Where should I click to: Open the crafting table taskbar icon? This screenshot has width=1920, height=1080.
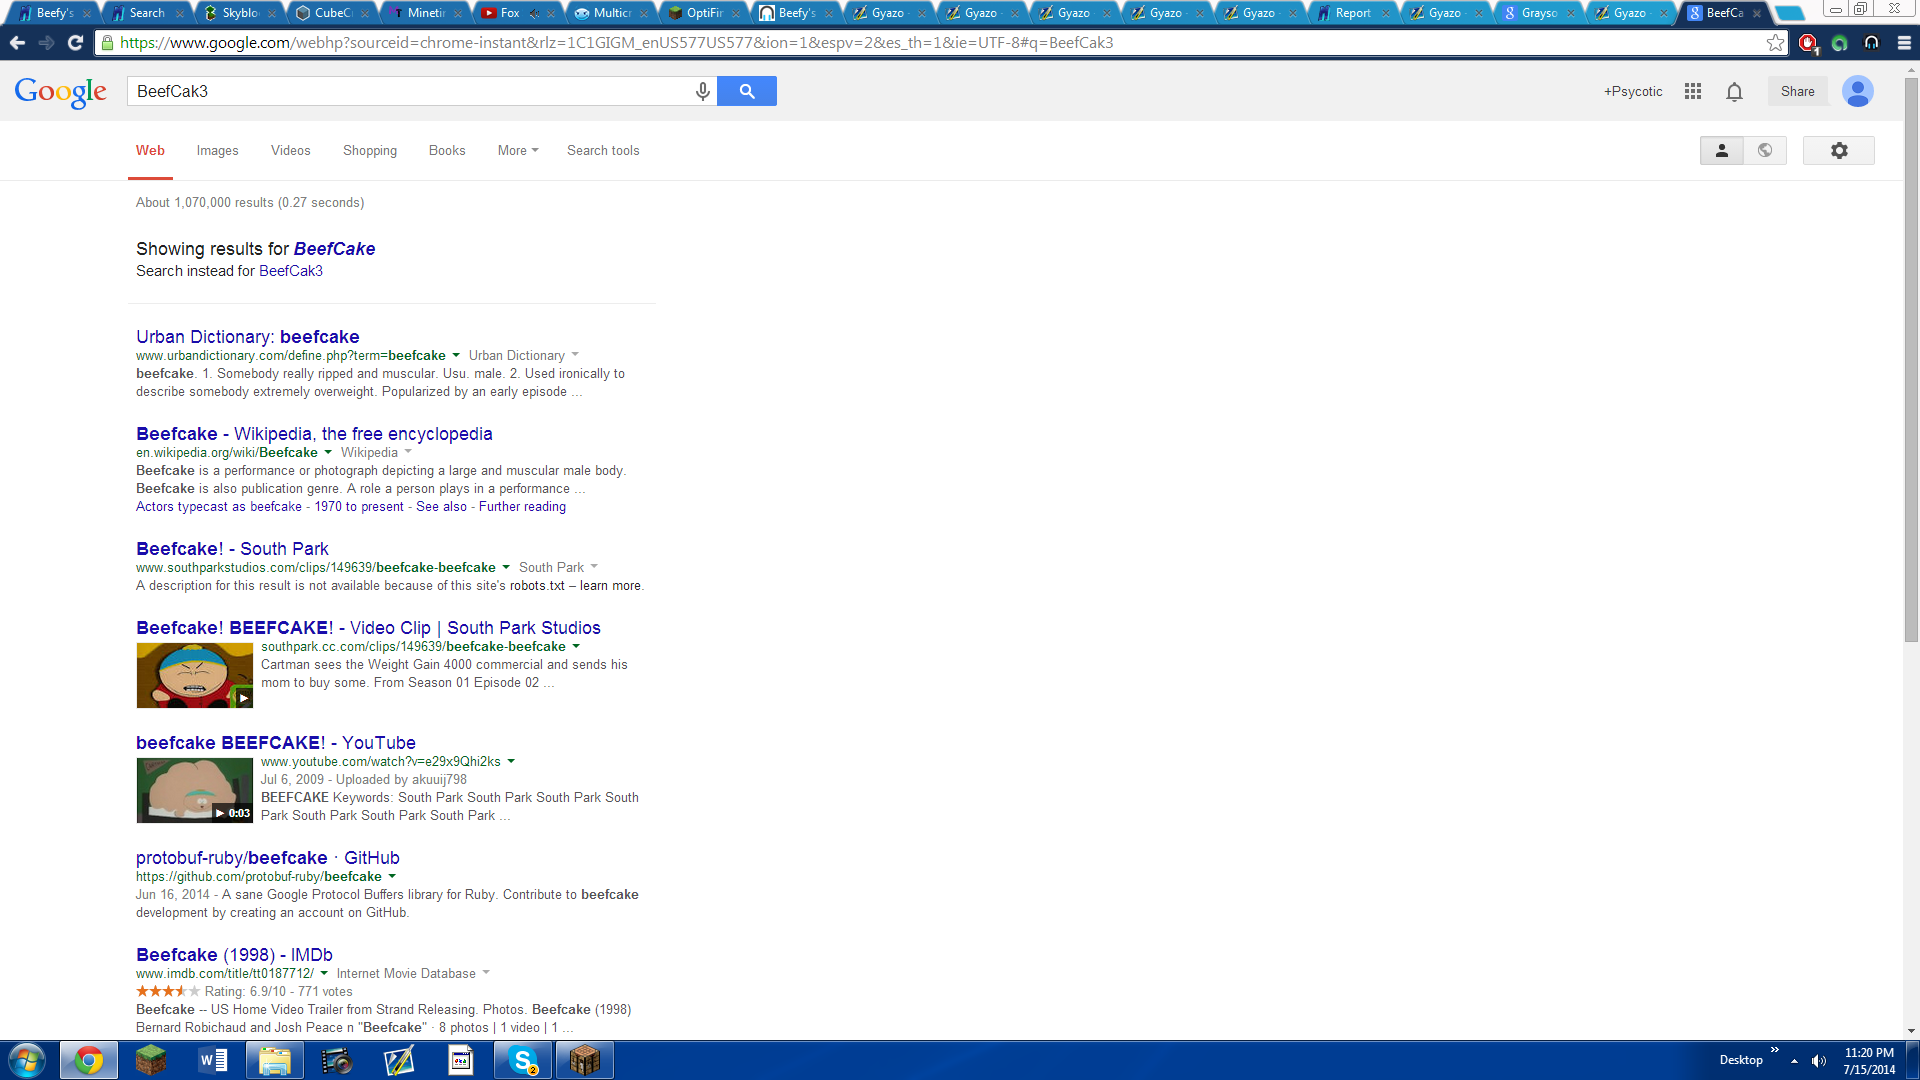[x=585, y=1060]
